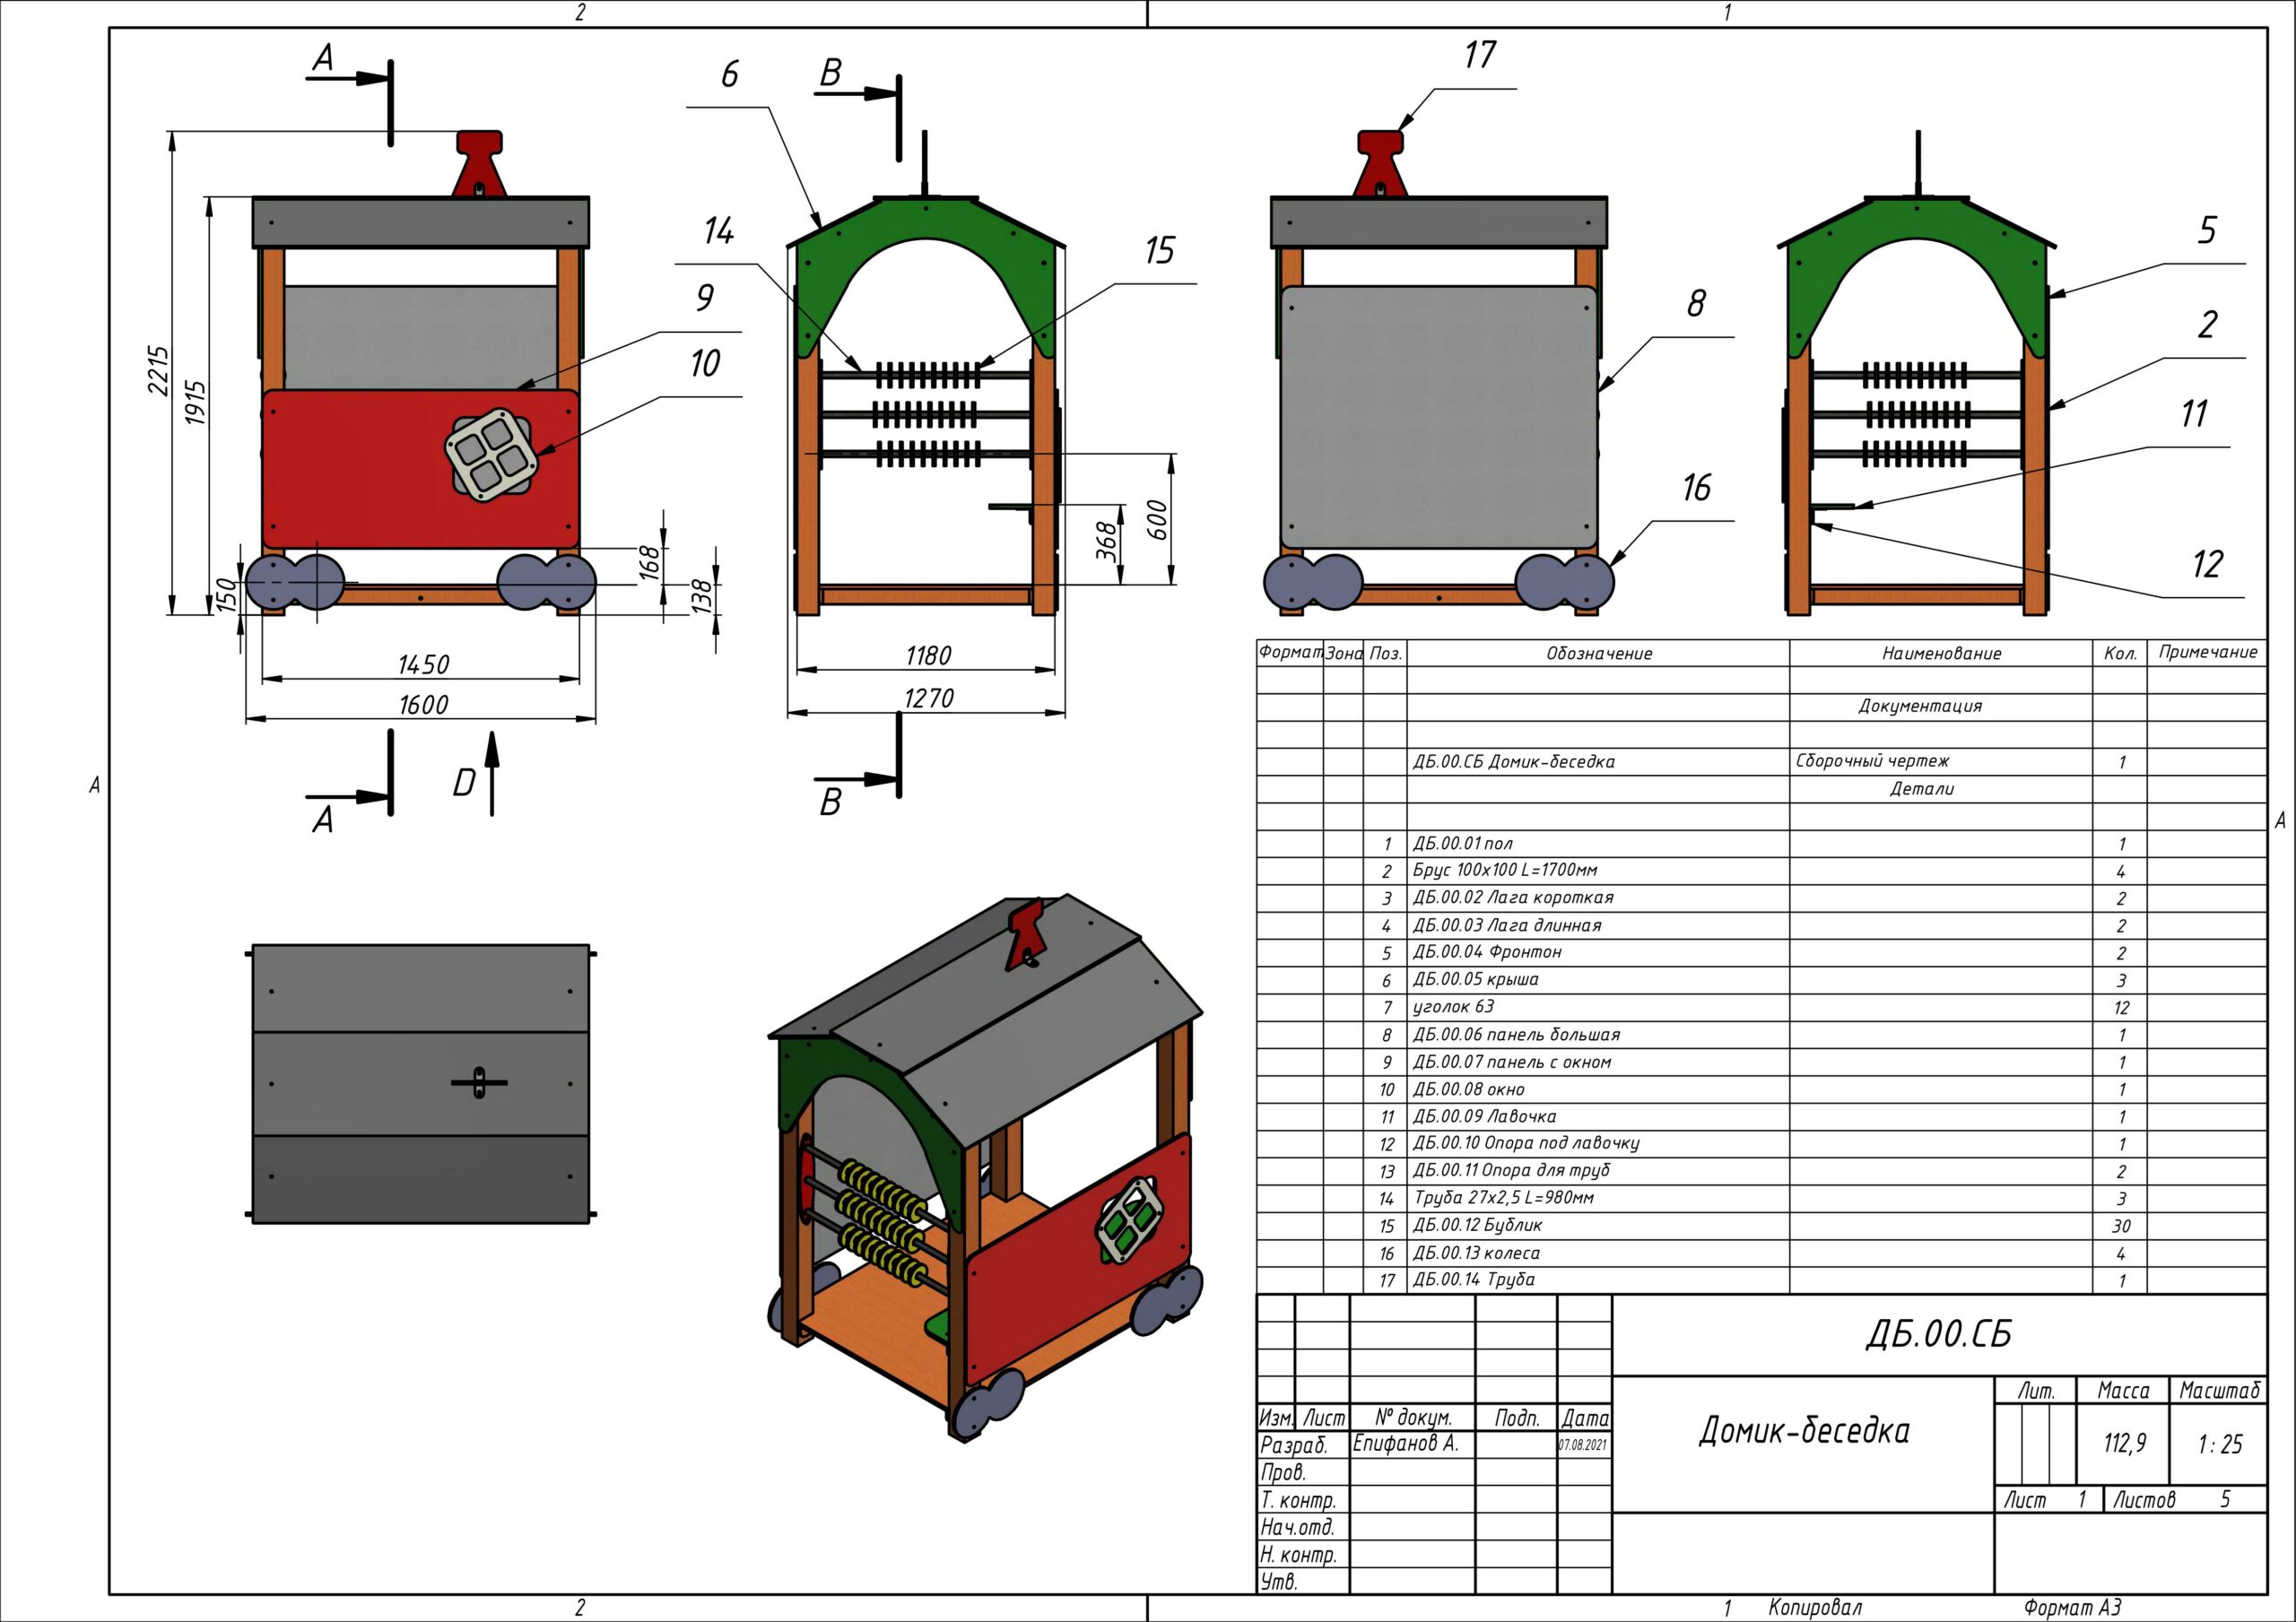Click the grey top-view roof drawing

pos(421,1083)
